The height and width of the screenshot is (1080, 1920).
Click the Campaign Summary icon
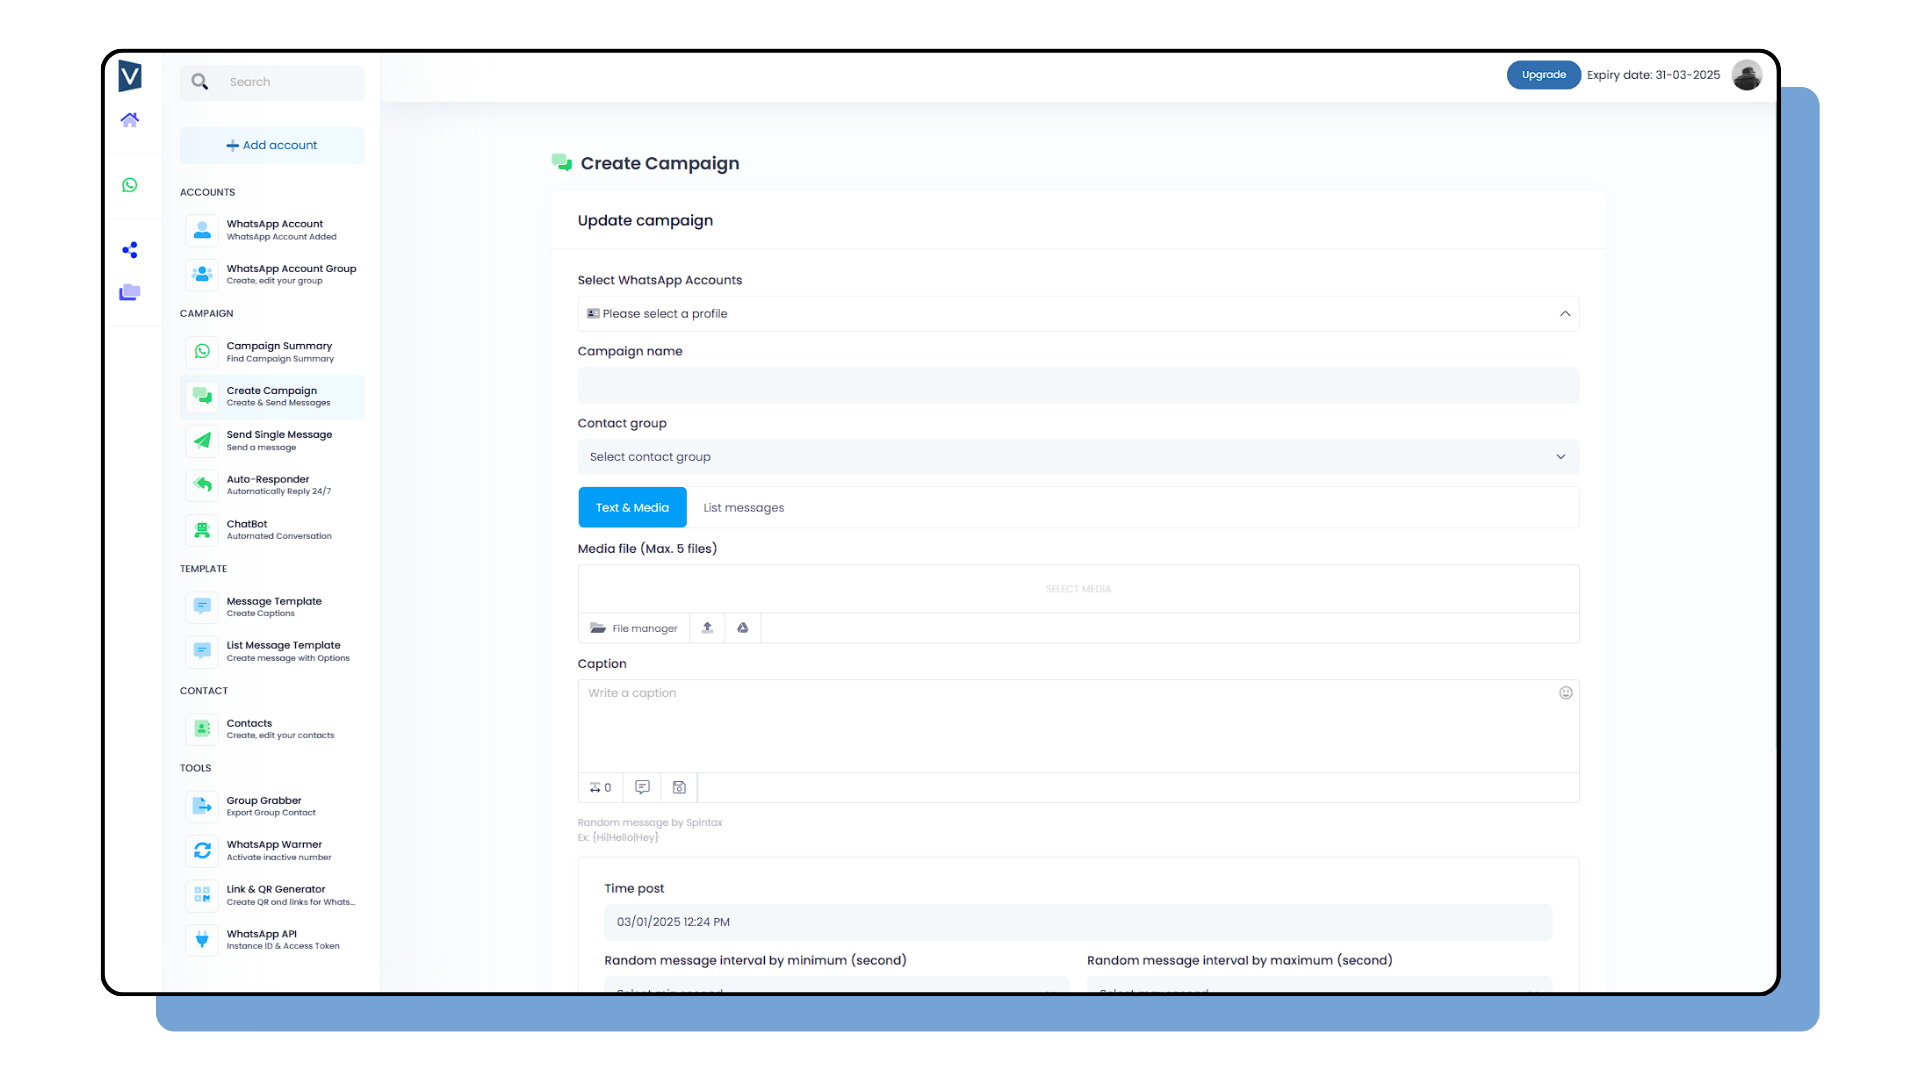(x=202, y=349)
